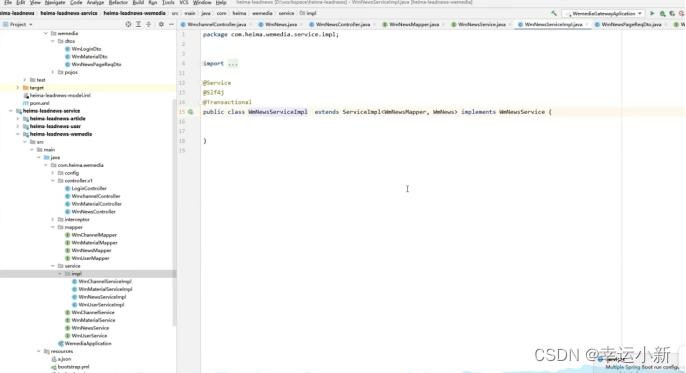Image resolution: width=686 pixels, height=373 pixels.
Task: Click the Collapse All icon in Project panel
Action: click(149, 24)
